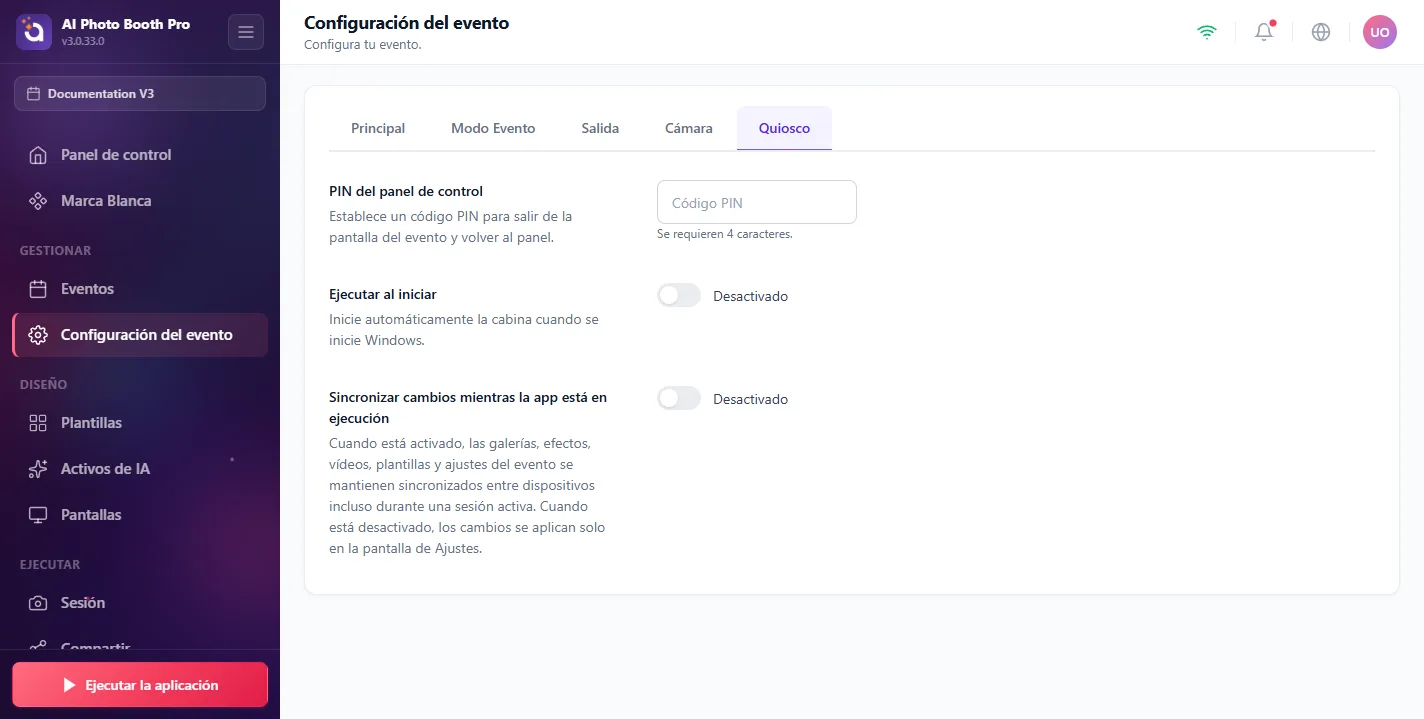
Task: Open Sesión in the sidebar
Action: [x=140, y=603]
